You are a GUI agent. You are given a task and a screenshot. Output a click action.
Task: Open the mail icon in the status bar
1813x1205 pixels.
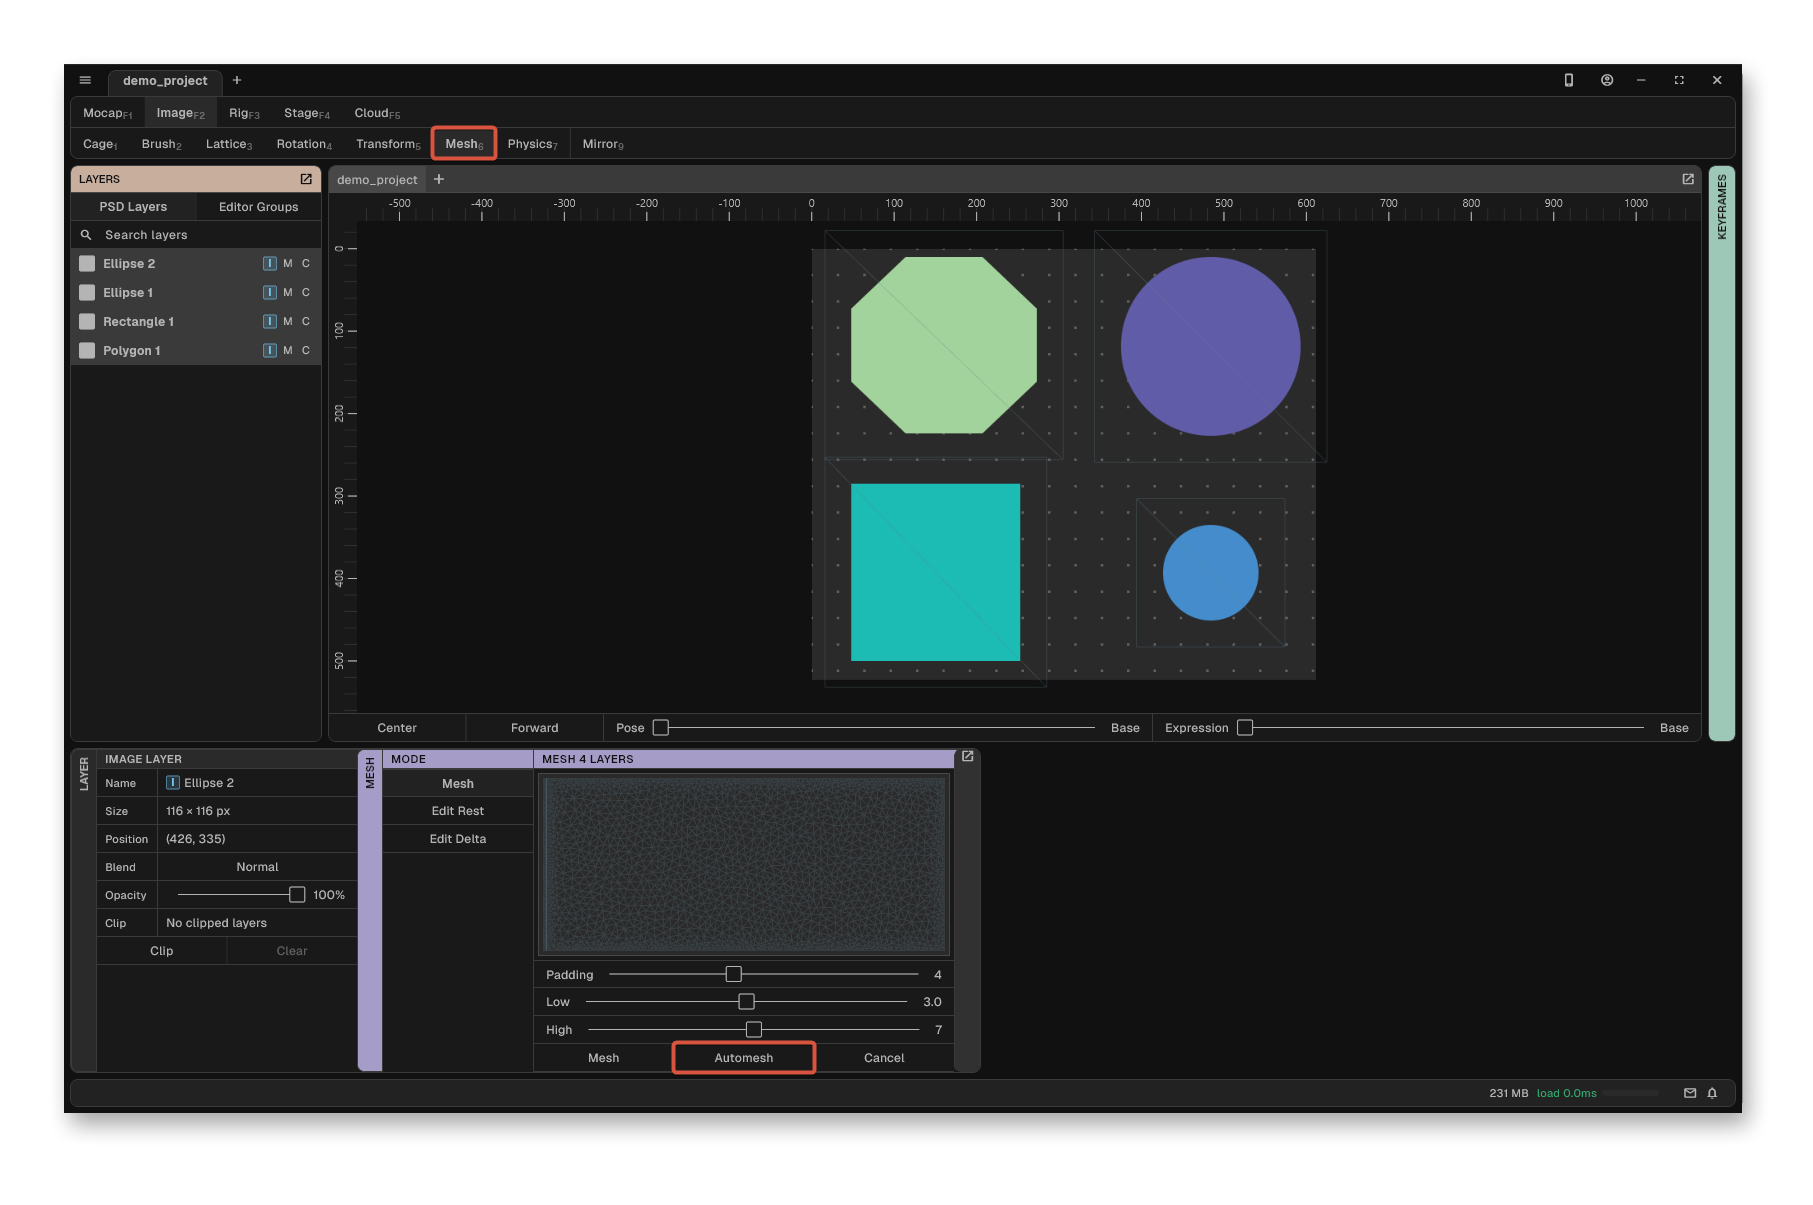(x=1690, y=1093)
